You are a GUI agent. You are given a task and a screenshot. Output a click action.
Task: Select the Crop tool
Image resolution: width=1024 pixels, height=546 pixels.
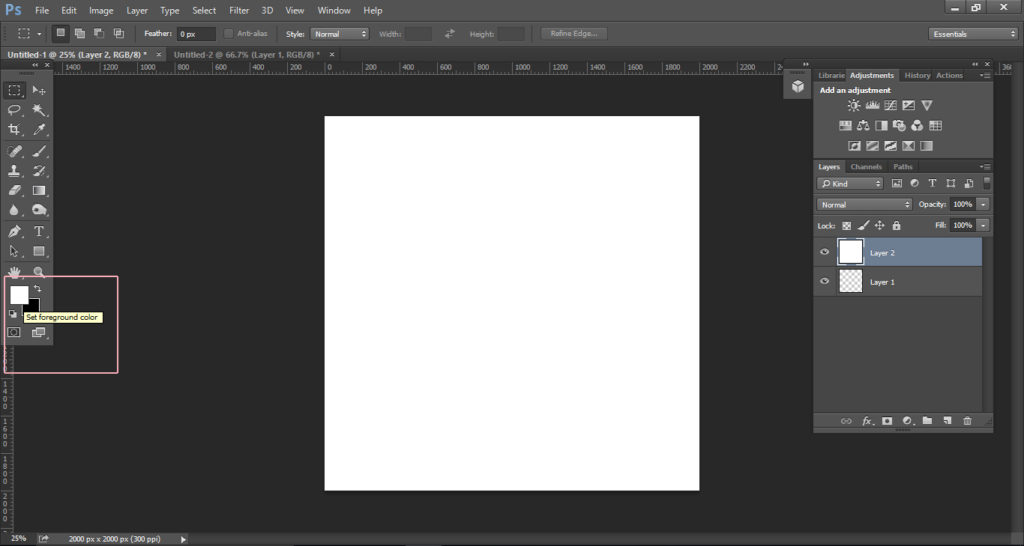point(15,130)
